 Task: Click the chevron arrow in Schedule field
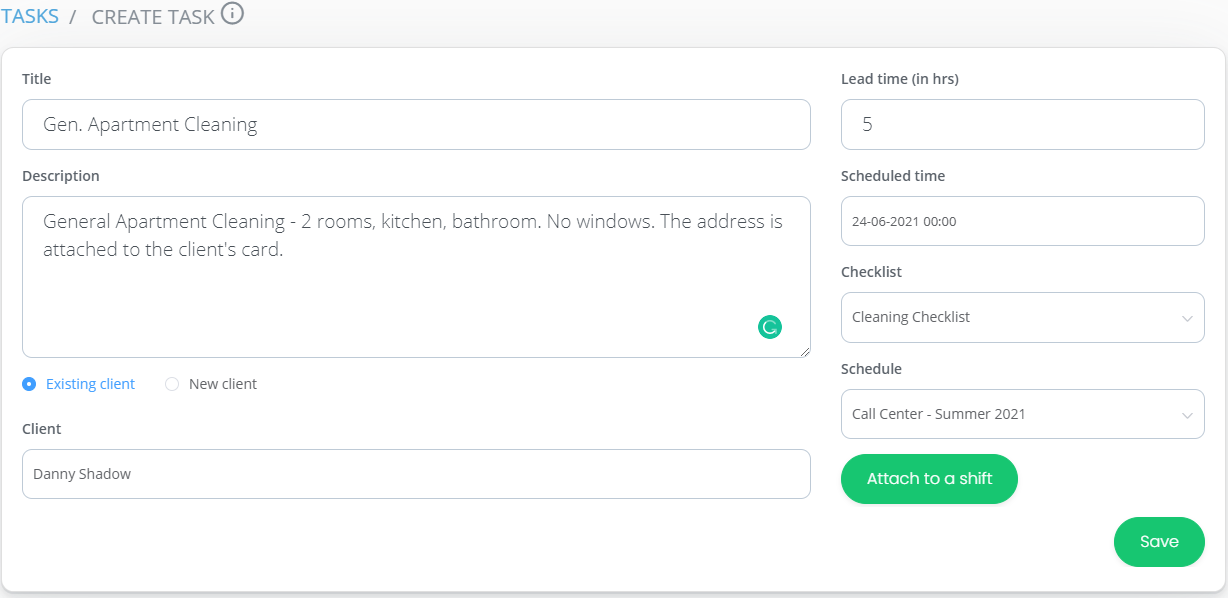(x=1187, y=415)
